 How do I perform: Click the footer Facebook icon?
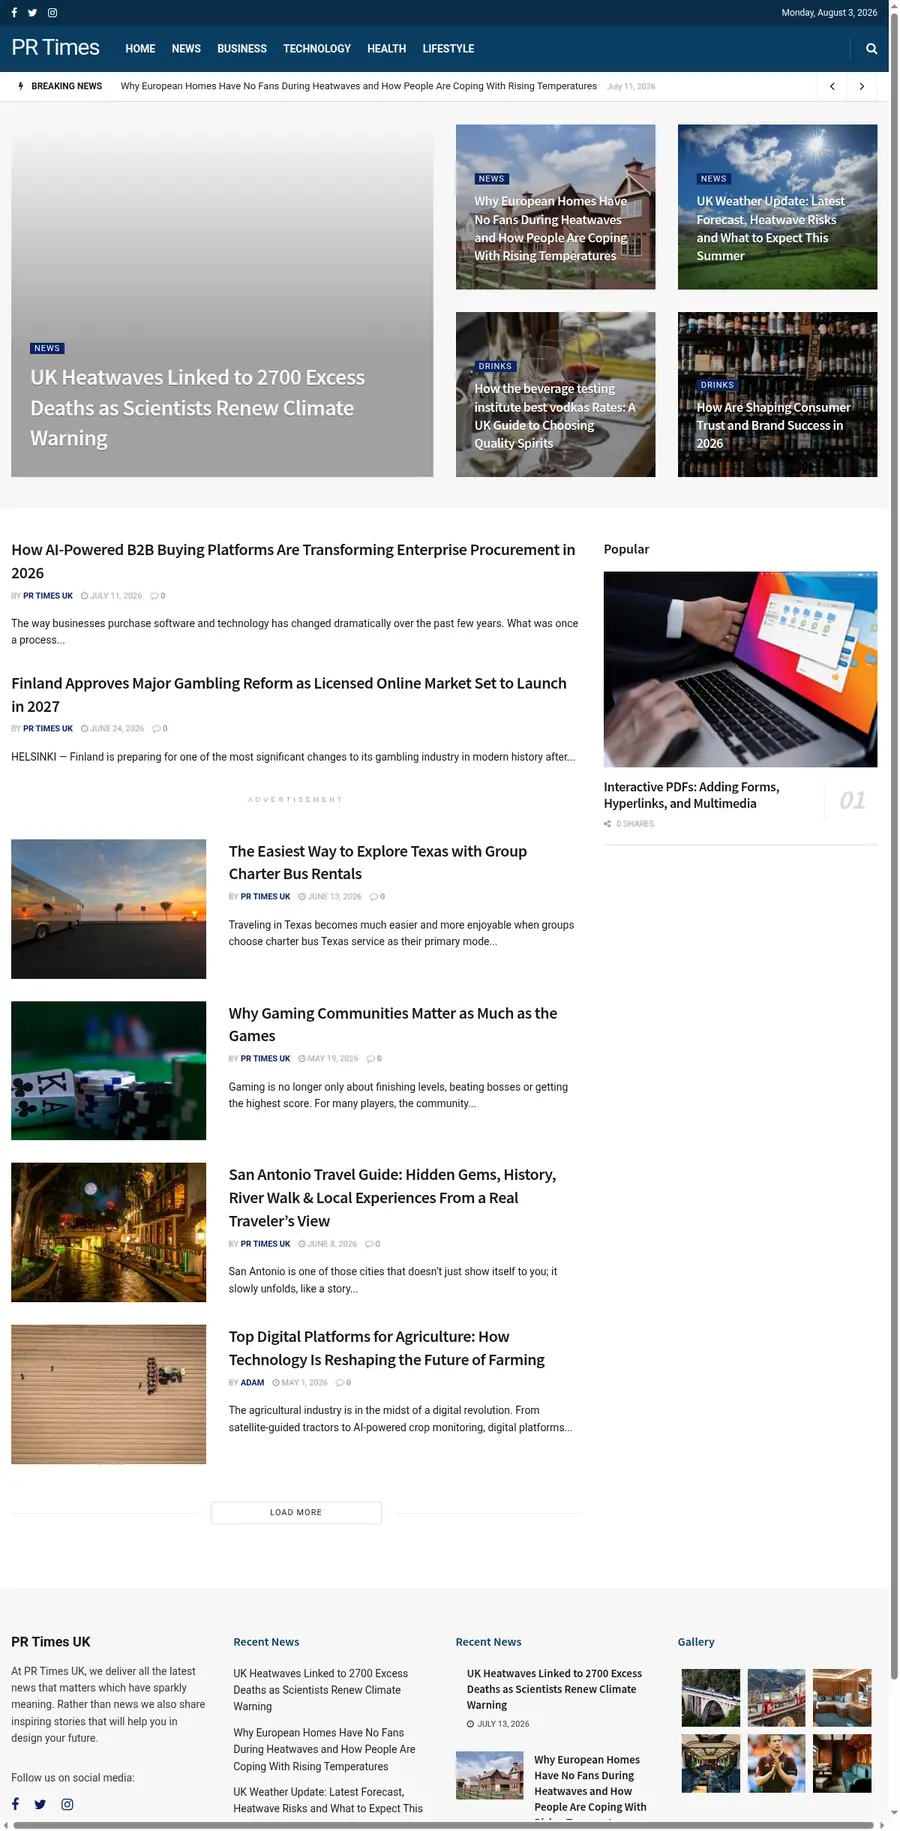click(x=15, y=1804)
